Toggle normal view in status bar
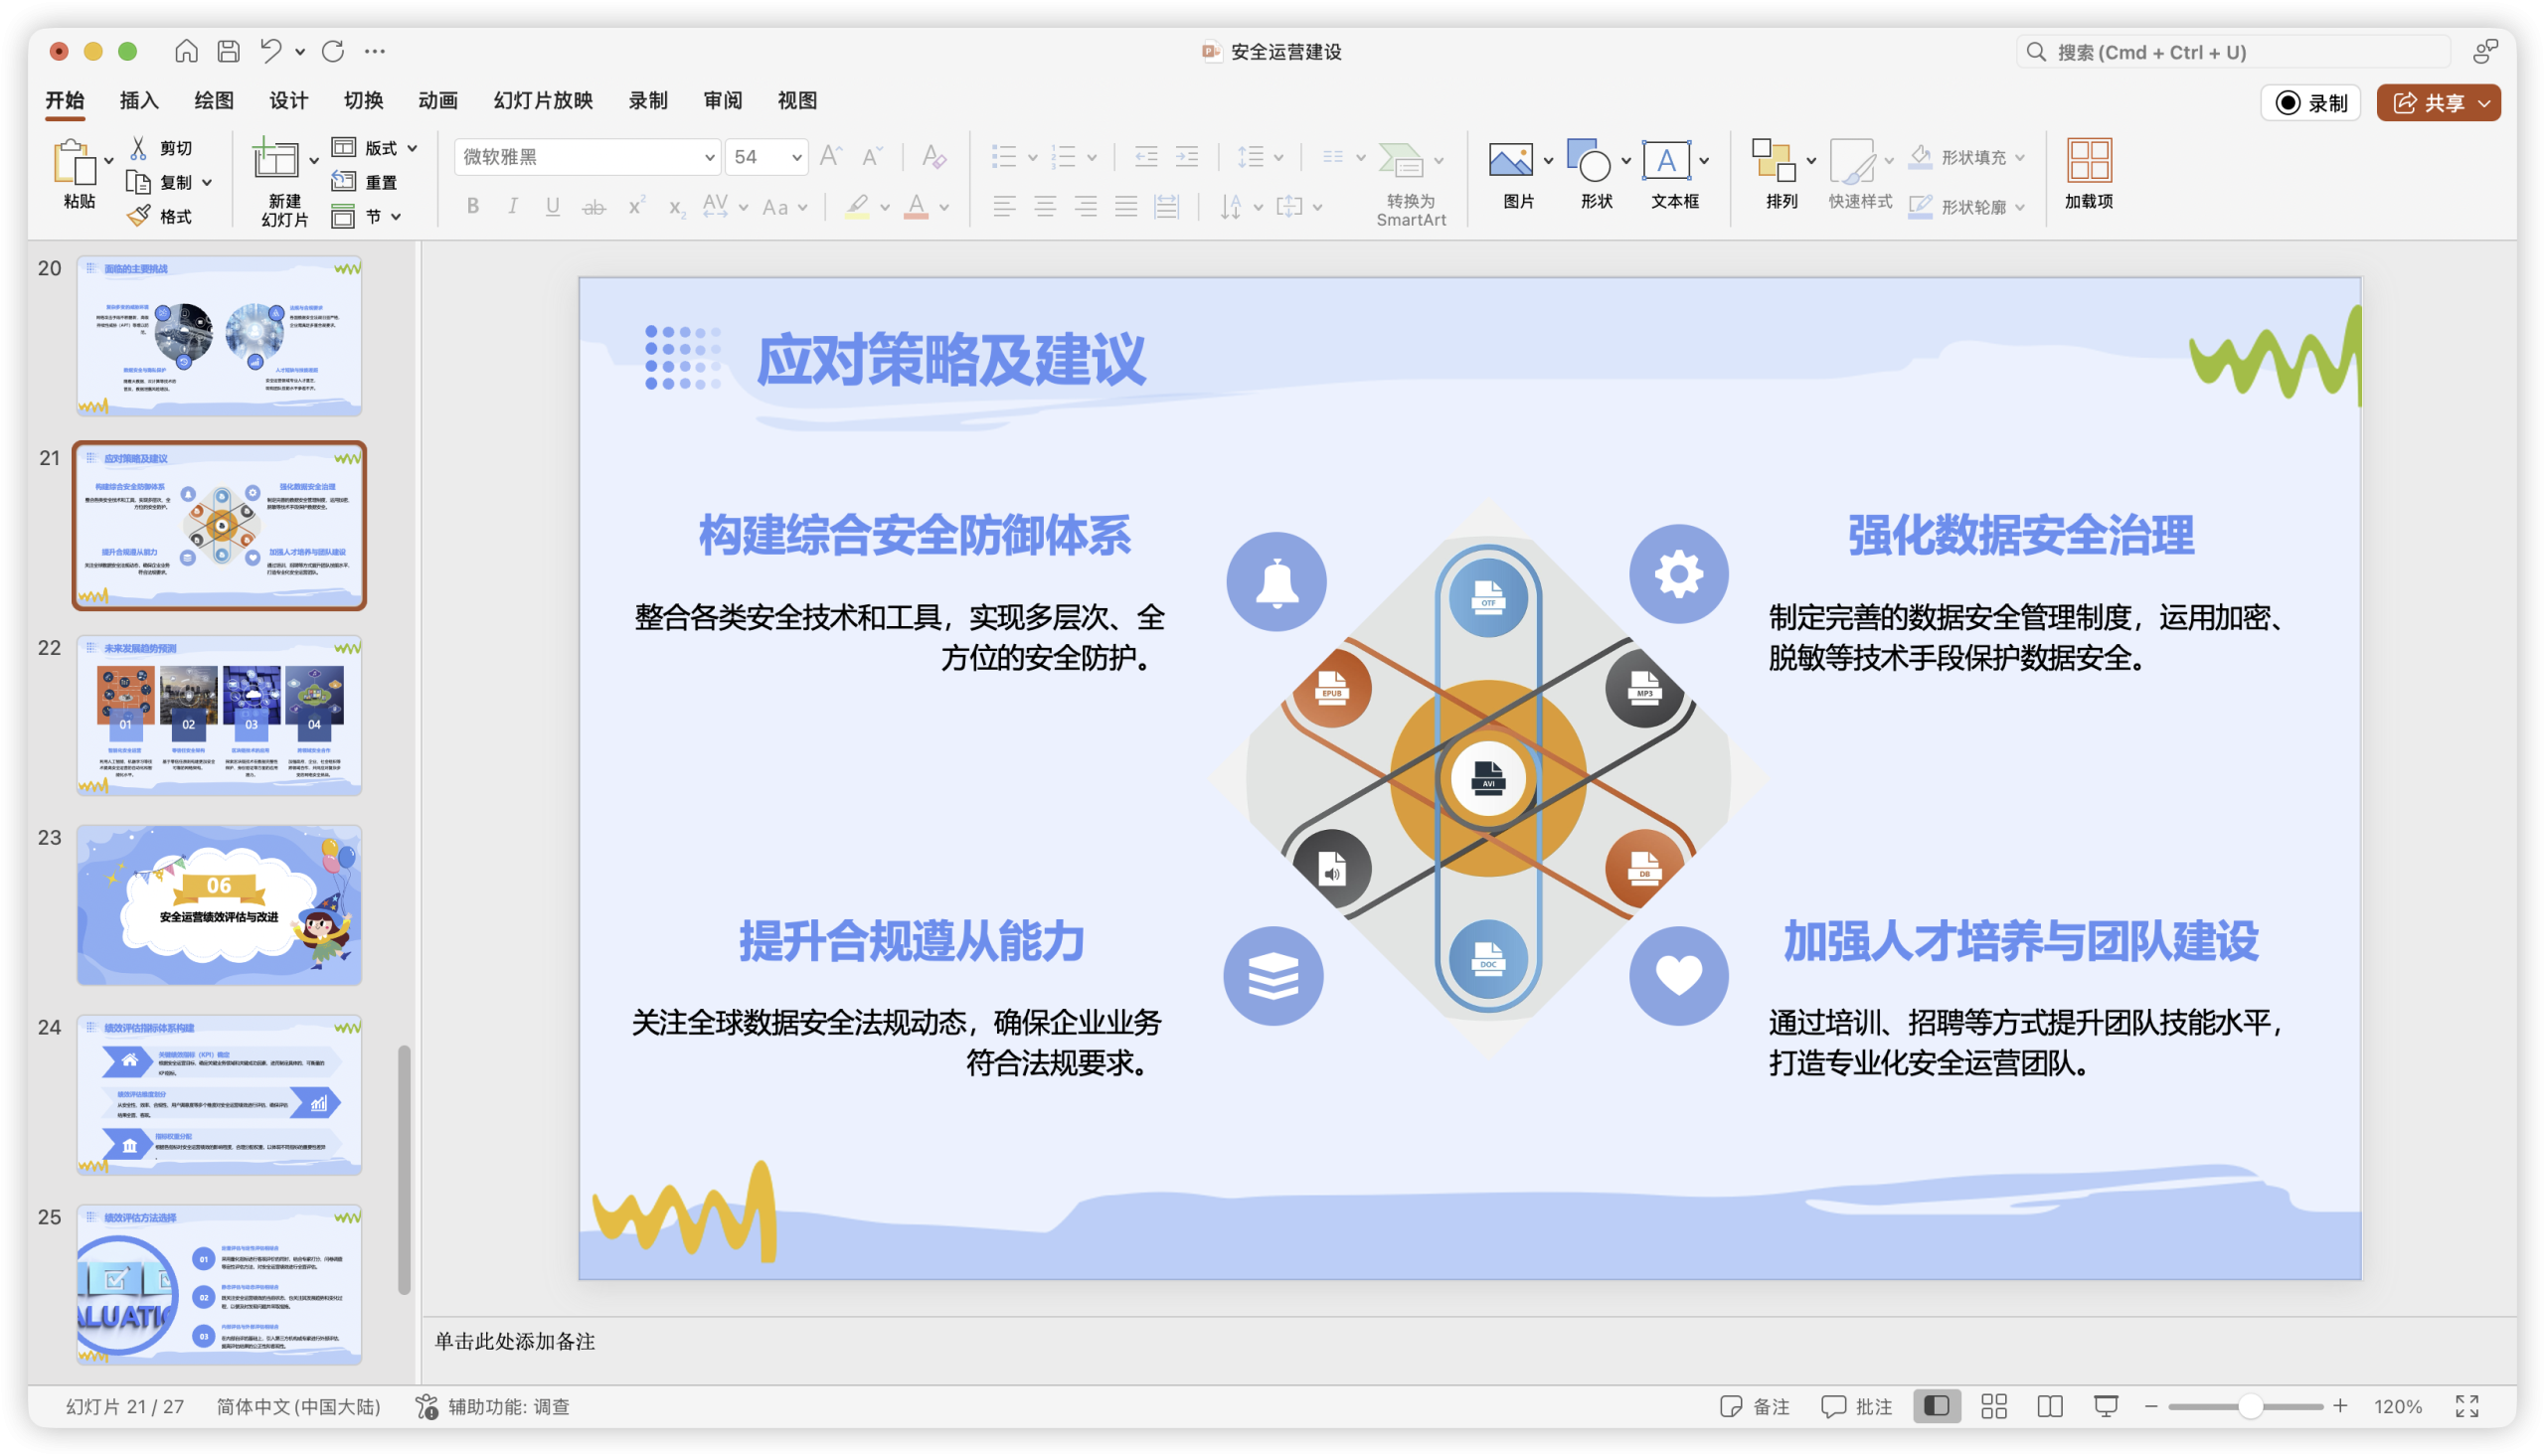The width and height of the screenshot is (2545, 1456). (1936, 1406)
